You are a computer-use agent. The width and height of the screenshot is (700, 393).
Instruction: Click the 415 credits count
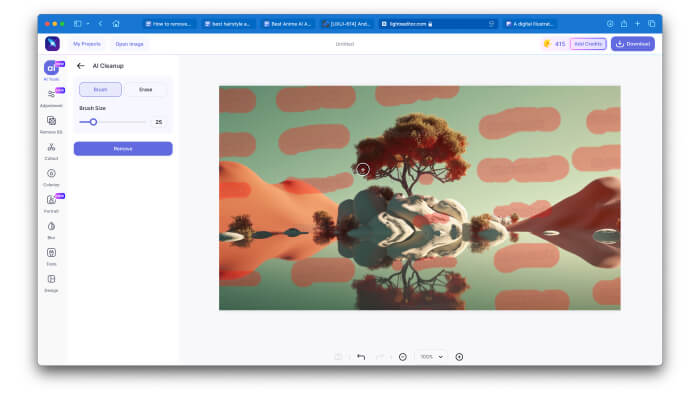pos(560,44)
